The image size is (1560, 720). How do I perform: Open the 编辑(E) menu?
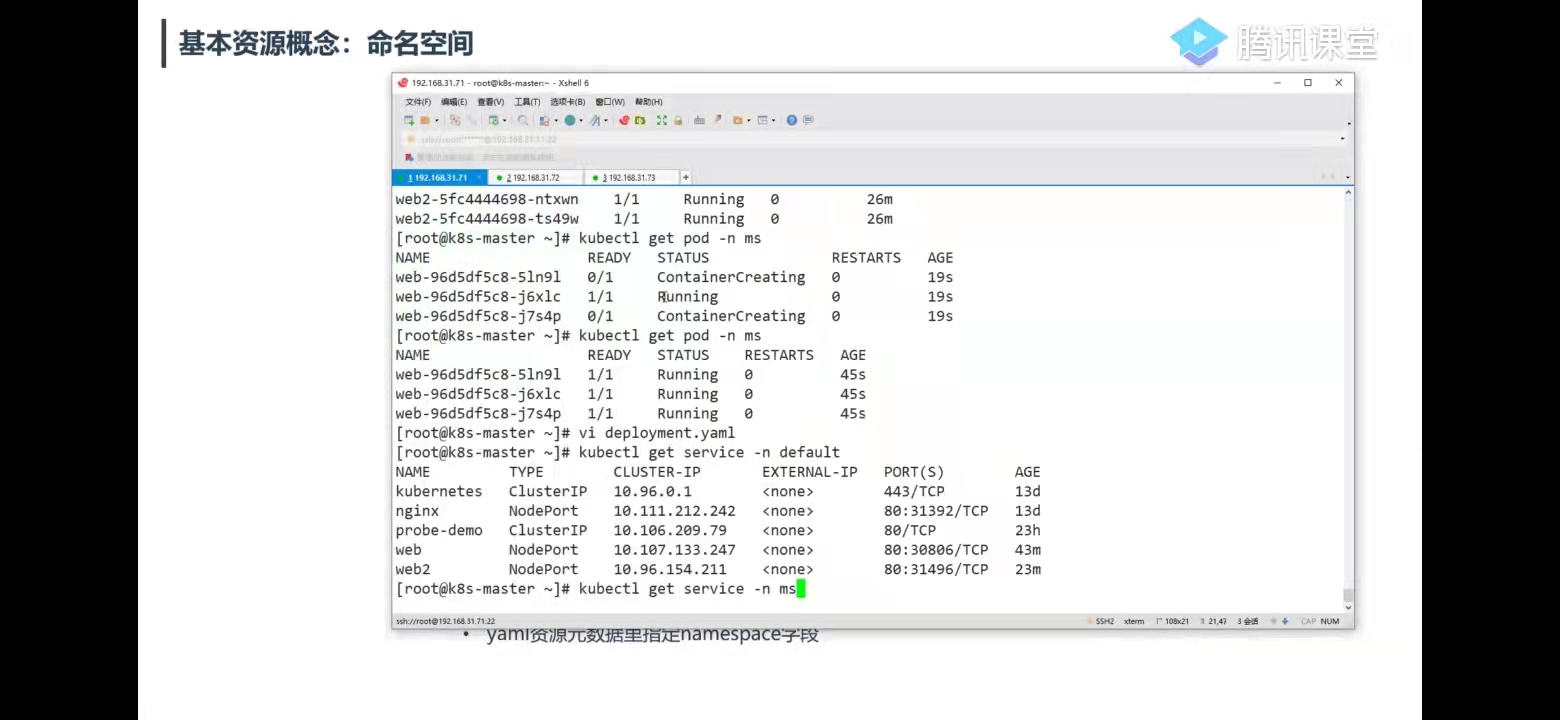[x=454, y=102]
